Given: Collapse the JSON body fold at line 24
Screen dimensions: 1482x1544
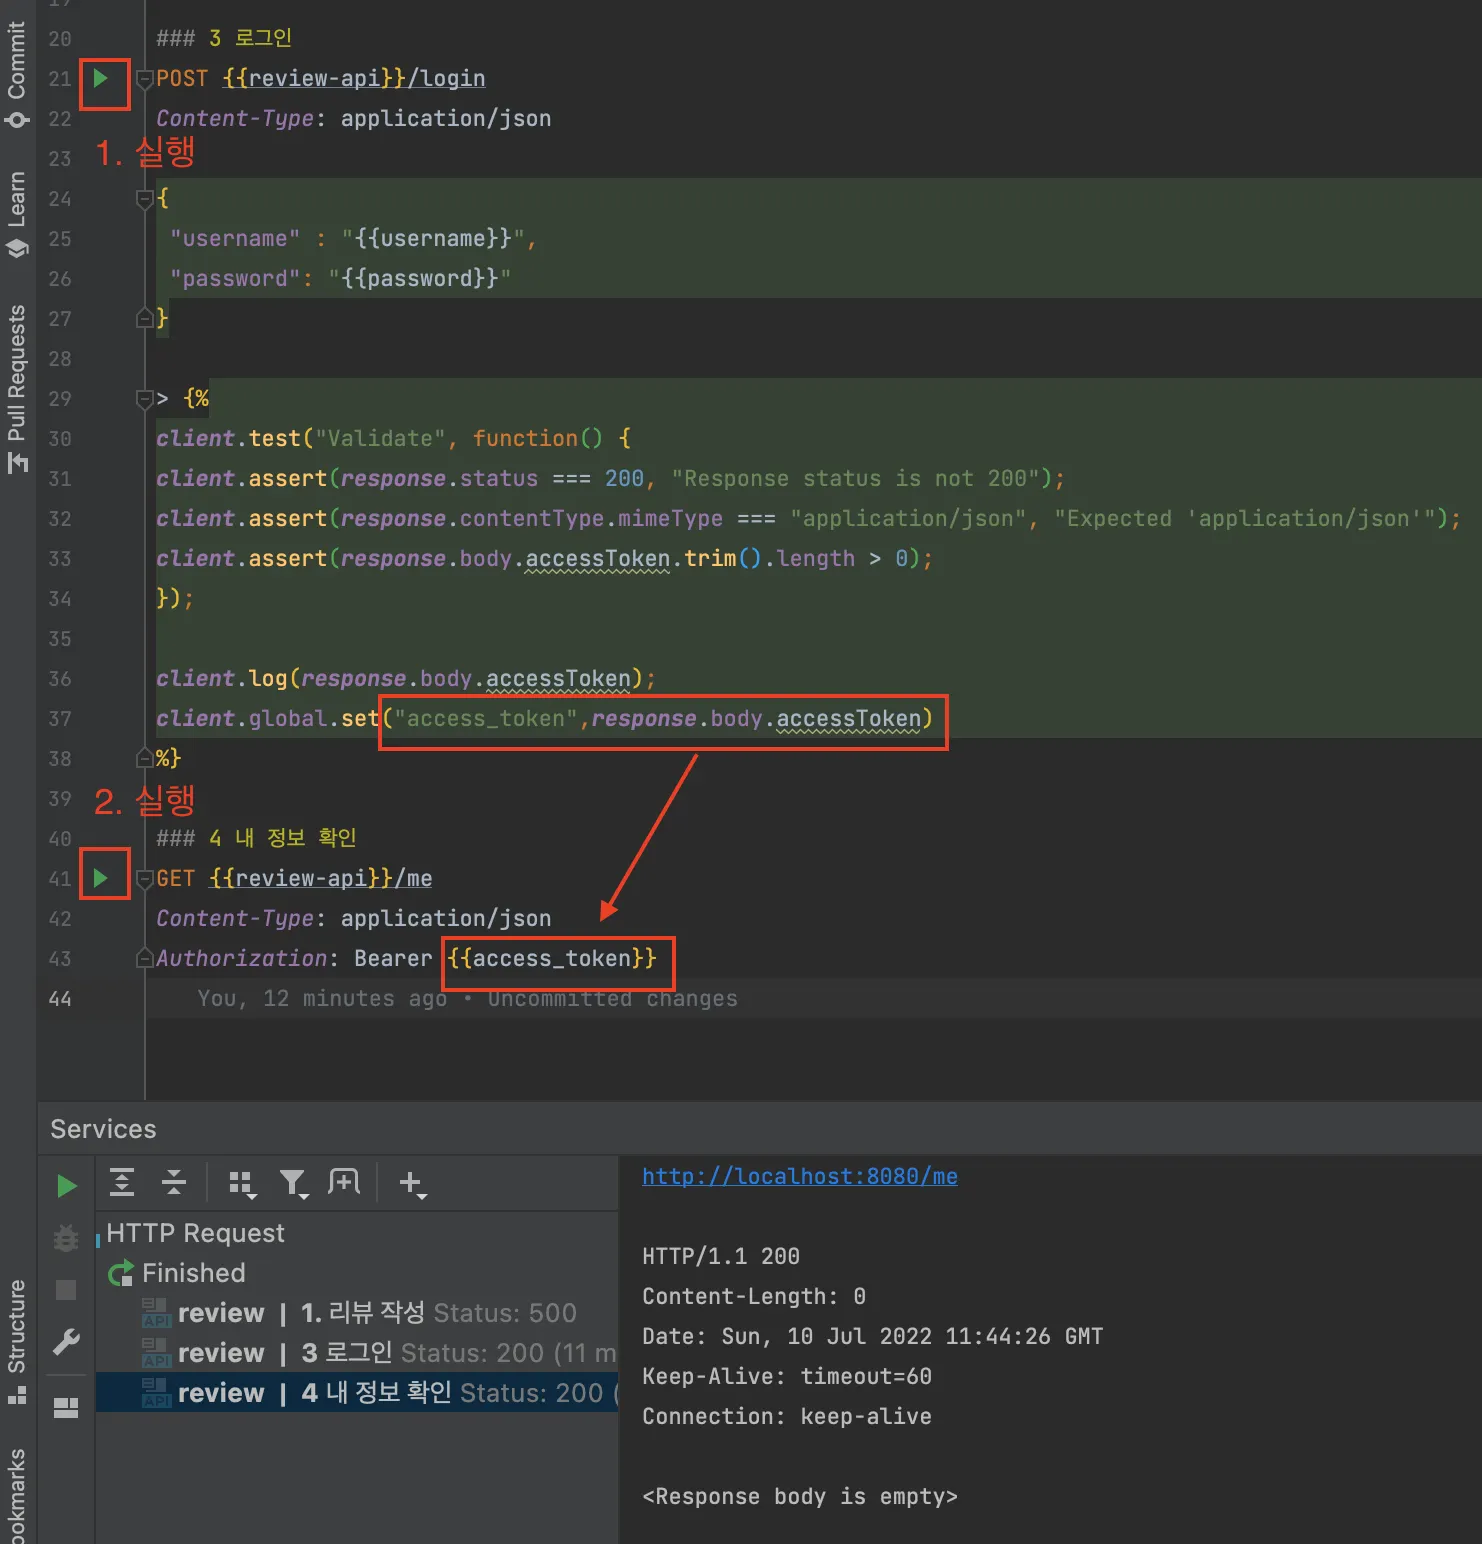Looking at the screenshot, I should click(144, 199).
